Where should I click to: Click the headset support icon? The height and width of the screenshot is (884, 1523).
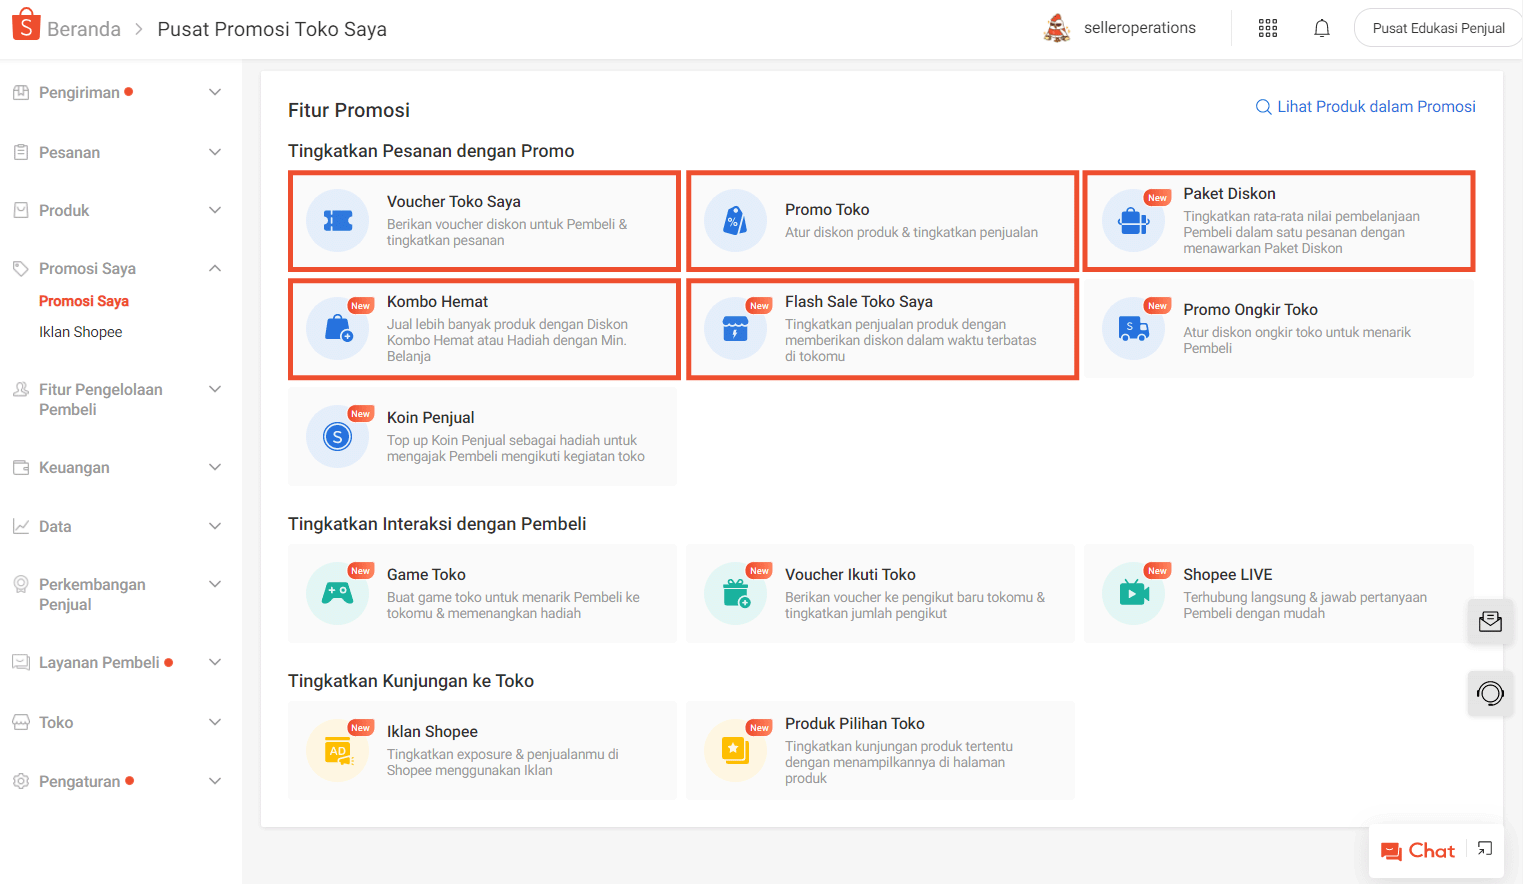pos(1489,693)
